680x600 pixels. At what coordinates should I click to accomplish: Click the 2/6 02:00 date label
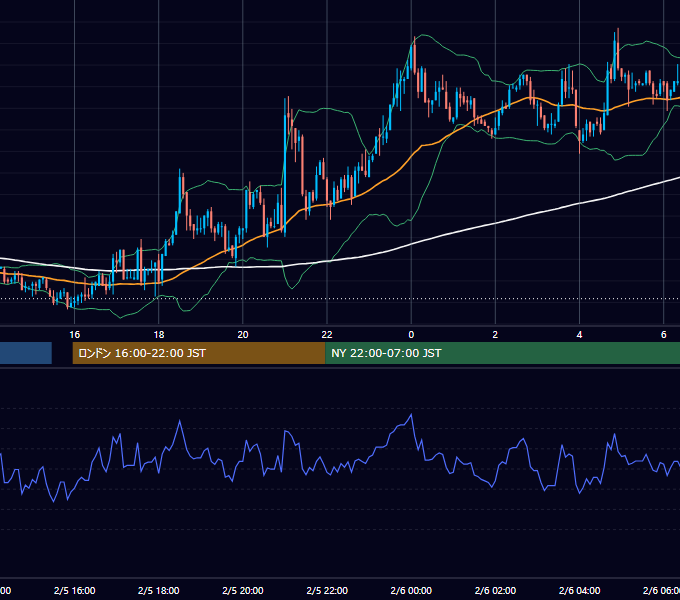pyautogui.click(x=495, y=590)
